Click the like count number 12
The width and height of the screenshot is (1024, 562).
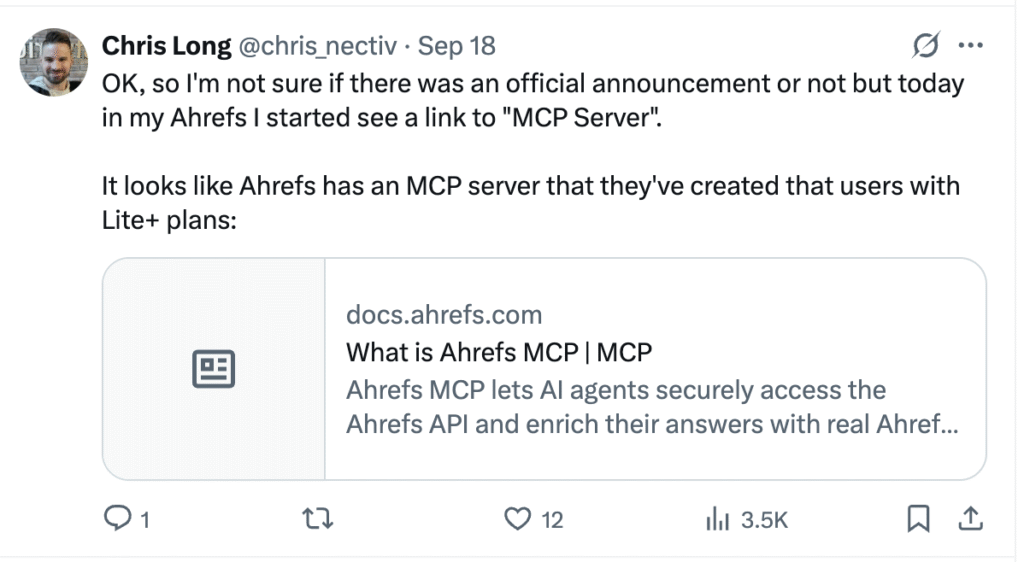pos(552,519)
